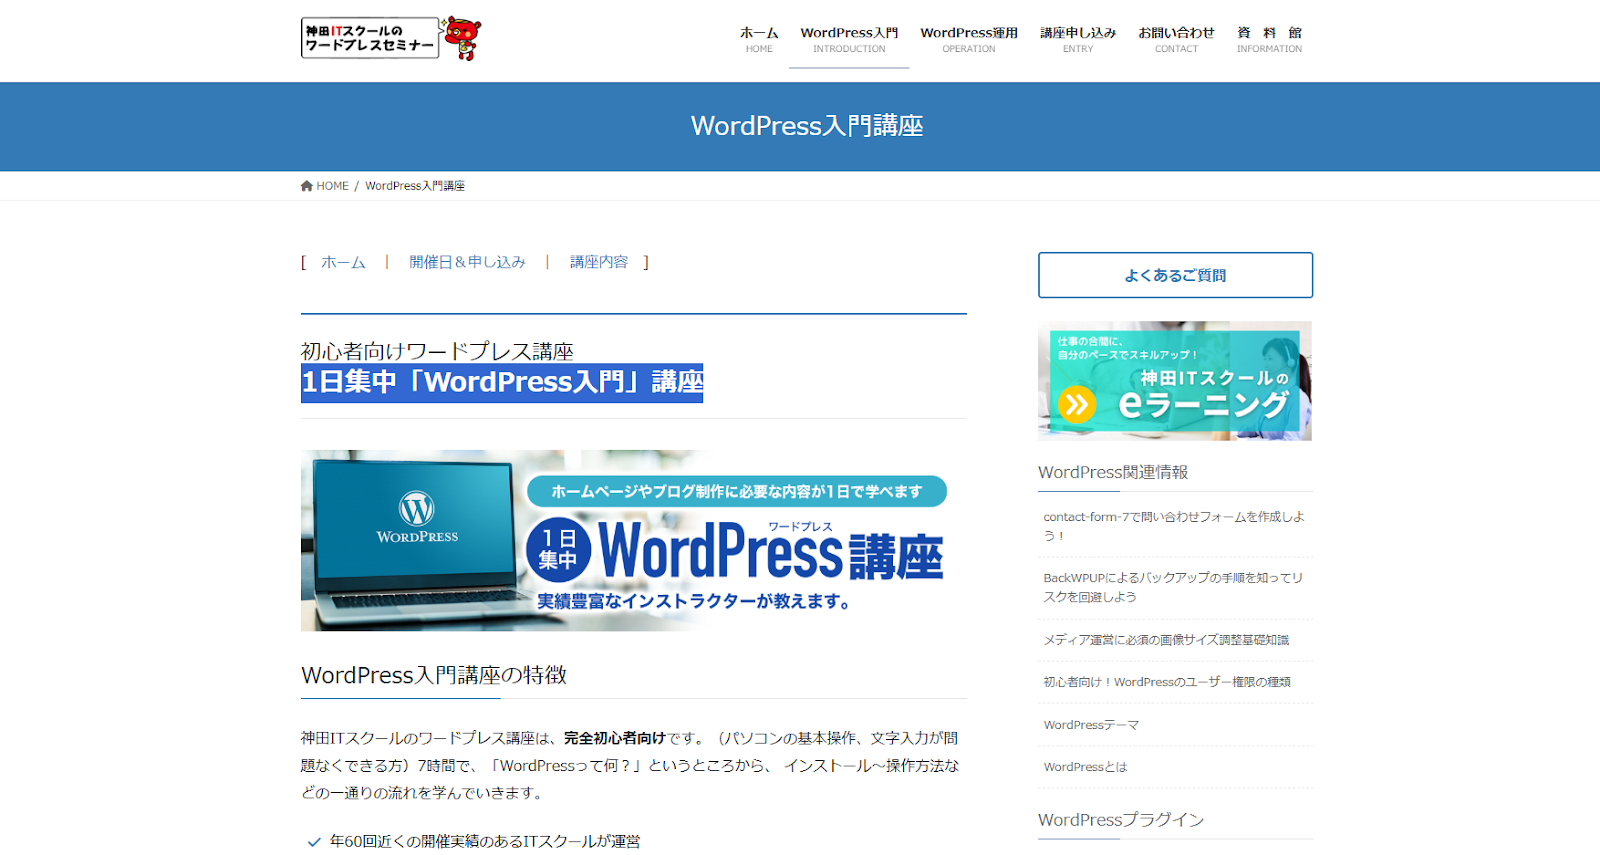Open the WordPressとは sidebar link
Viewport: 1600px width, 855px height.
point(1085,767)
